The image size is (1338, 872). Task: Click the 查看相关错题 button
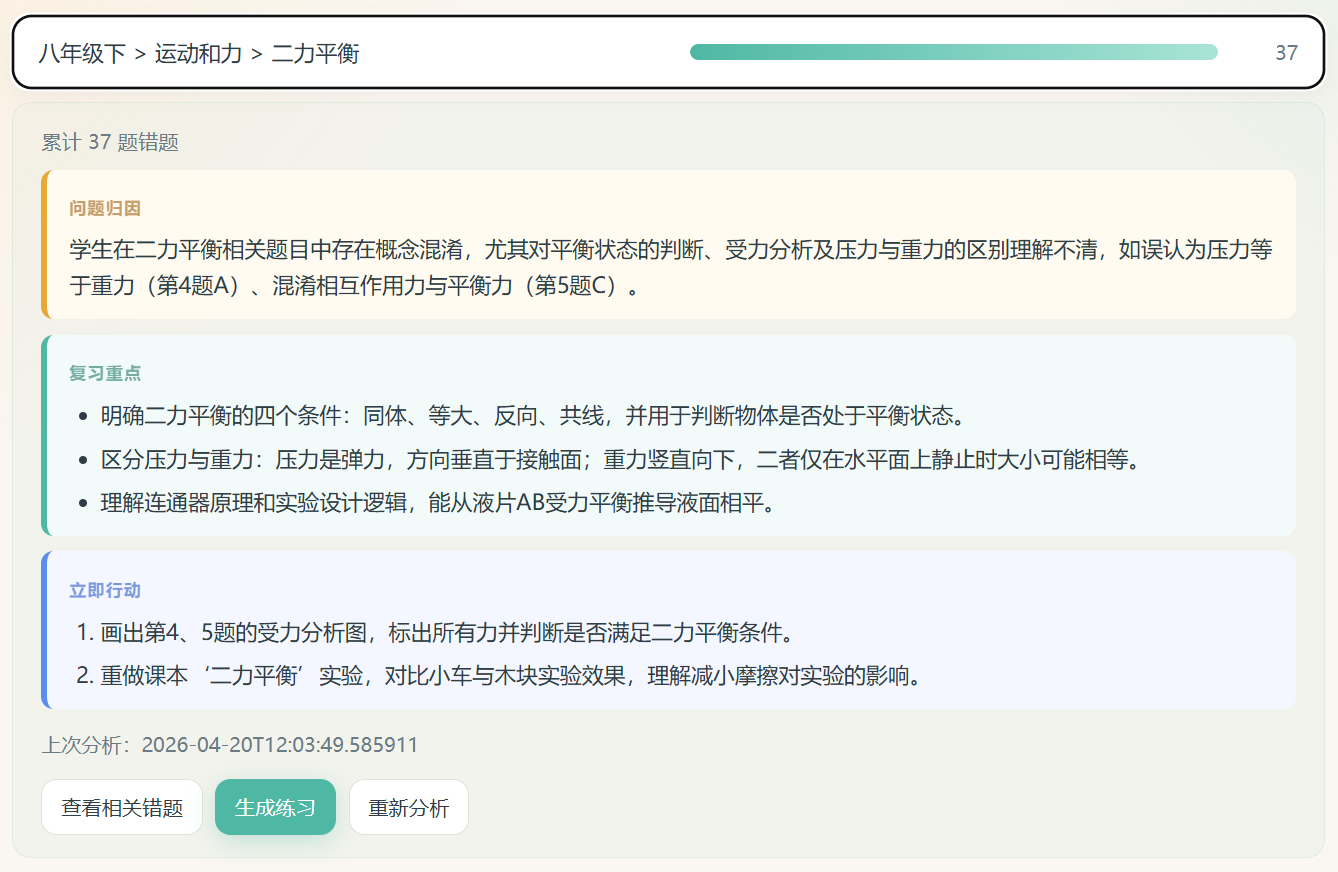122,806
